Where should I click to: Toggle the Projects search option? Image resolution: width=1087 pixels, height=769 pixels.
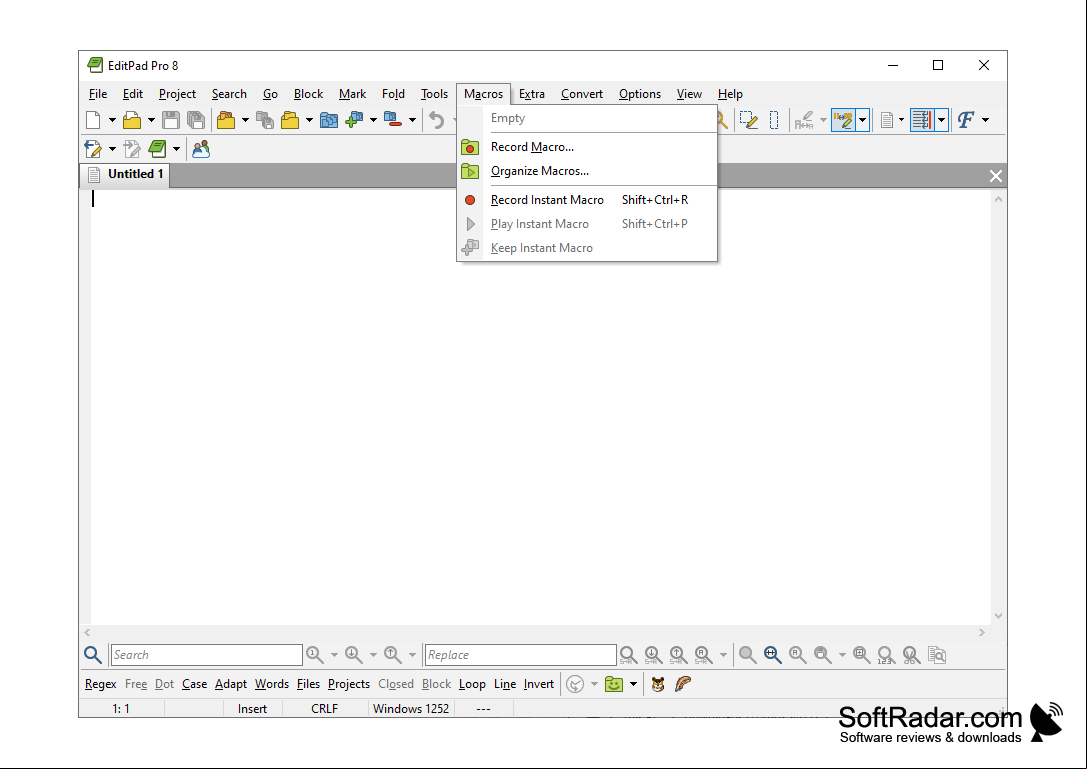point(349,684)
